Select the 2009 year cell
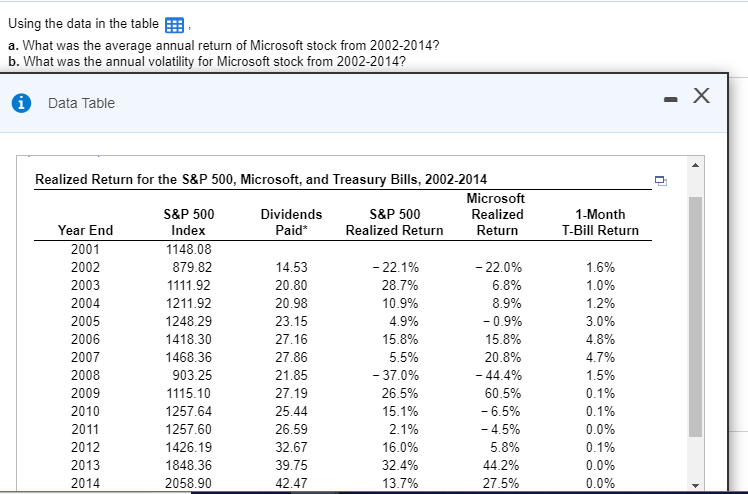This screenshot has width=748, height=494. [85, 393]
